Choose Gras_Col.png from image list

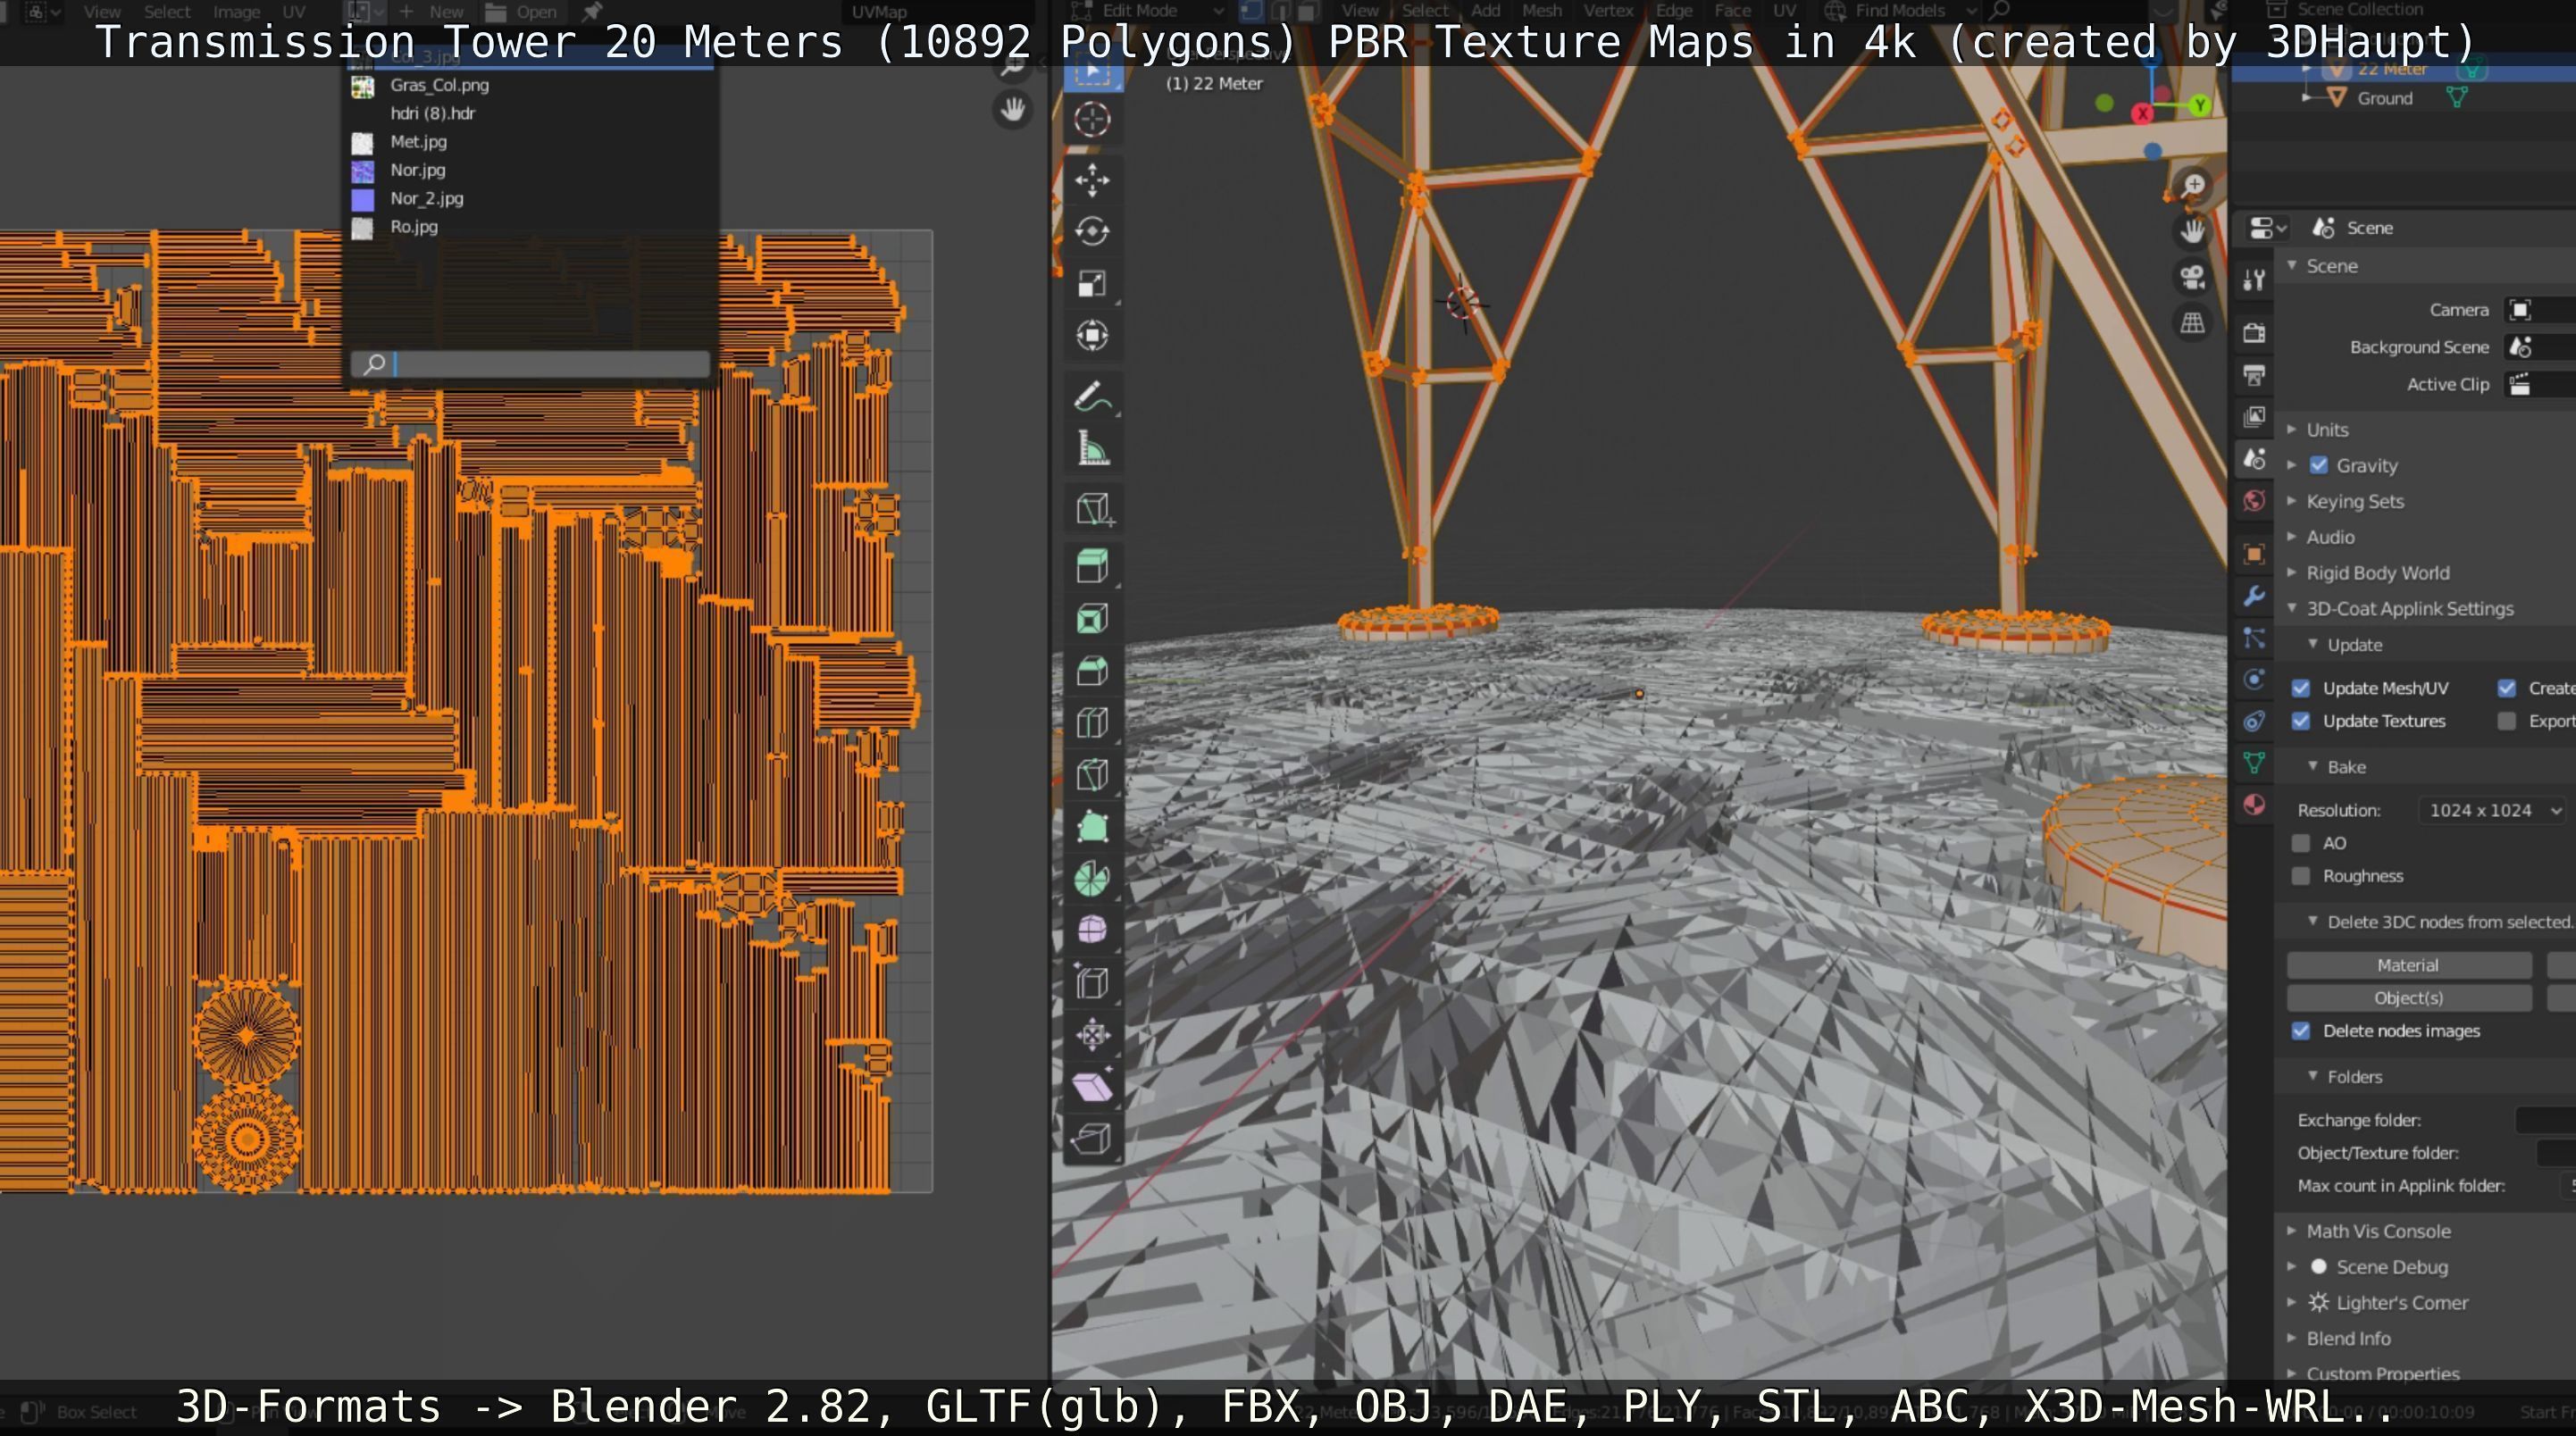(x=530, y=85)
